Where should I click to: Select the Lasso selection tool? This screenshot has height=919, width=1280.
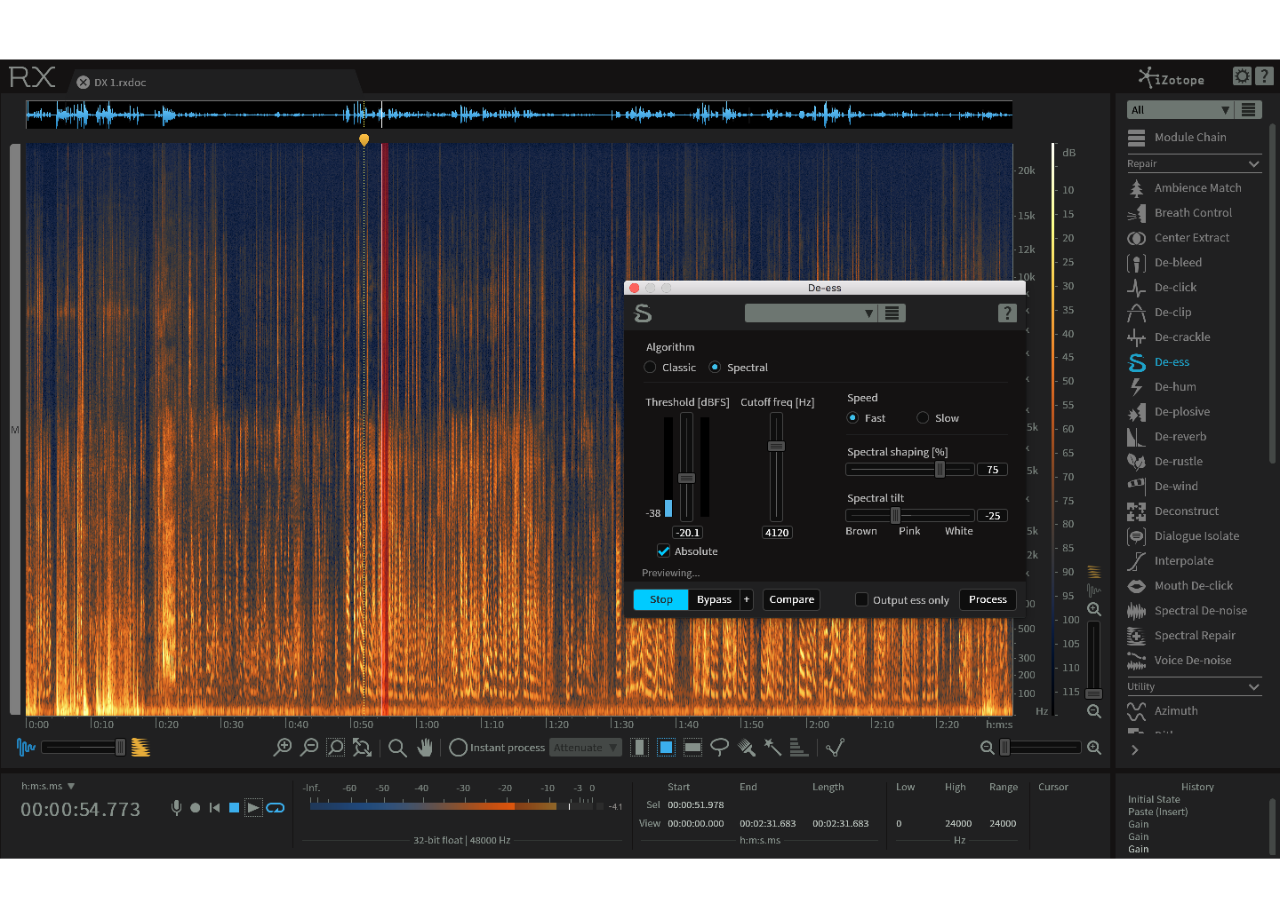click(x=719, y=747)
